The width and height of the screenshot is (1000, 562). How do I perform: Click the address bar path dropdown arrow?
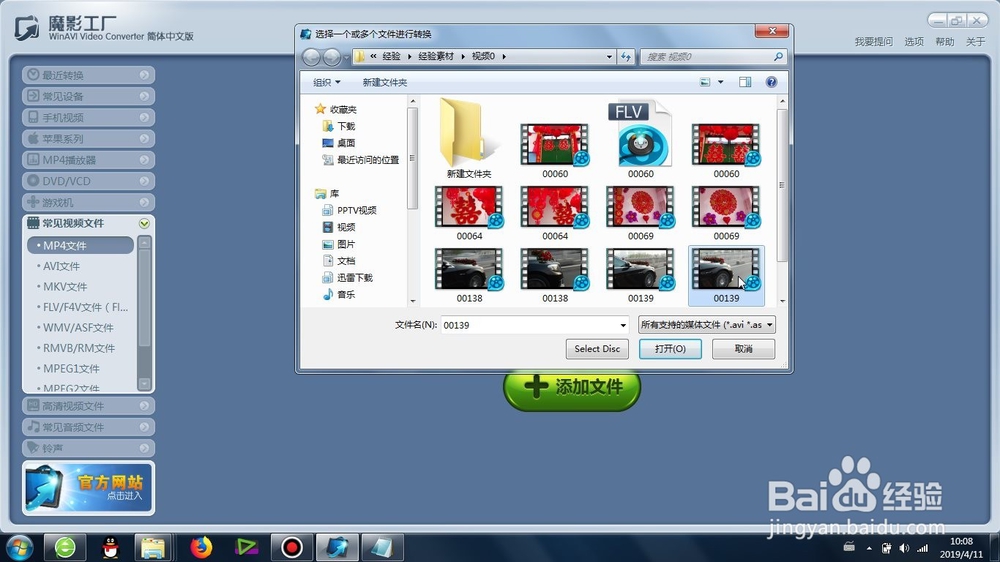609,57
